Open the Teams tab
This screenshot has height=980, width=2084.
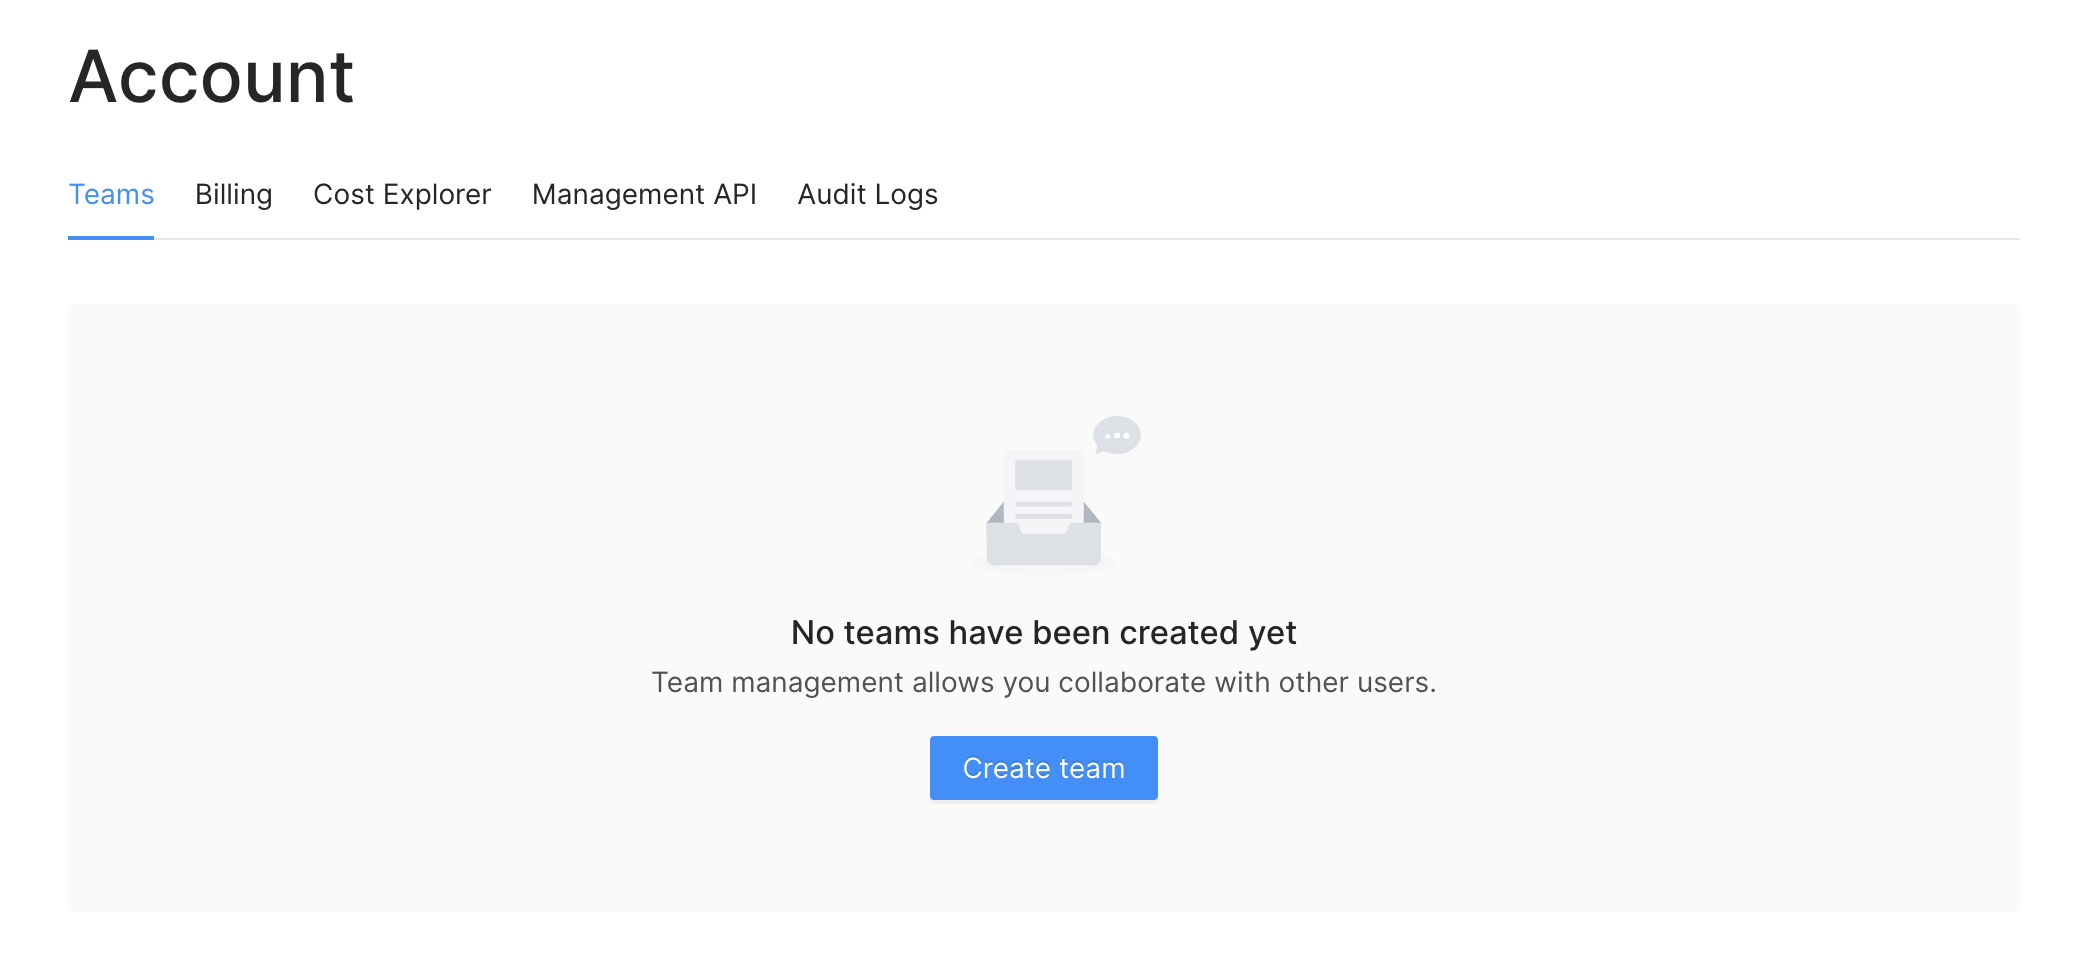[111, 194]
